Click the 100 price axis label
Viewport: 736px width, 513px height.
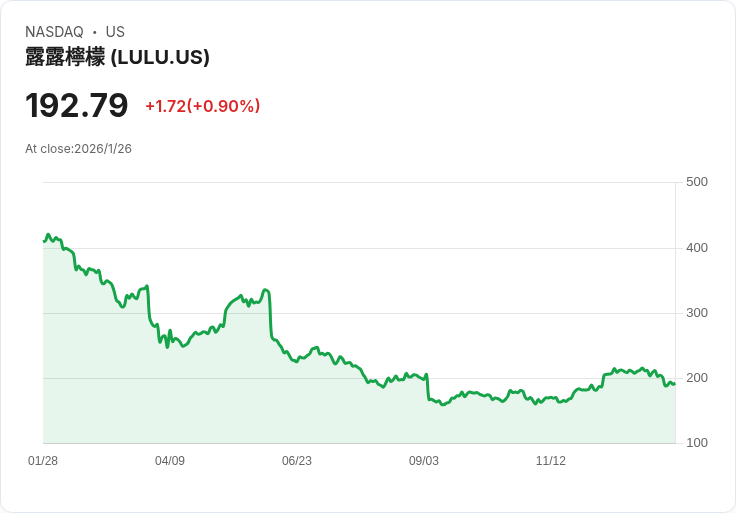tap(697, 442)
